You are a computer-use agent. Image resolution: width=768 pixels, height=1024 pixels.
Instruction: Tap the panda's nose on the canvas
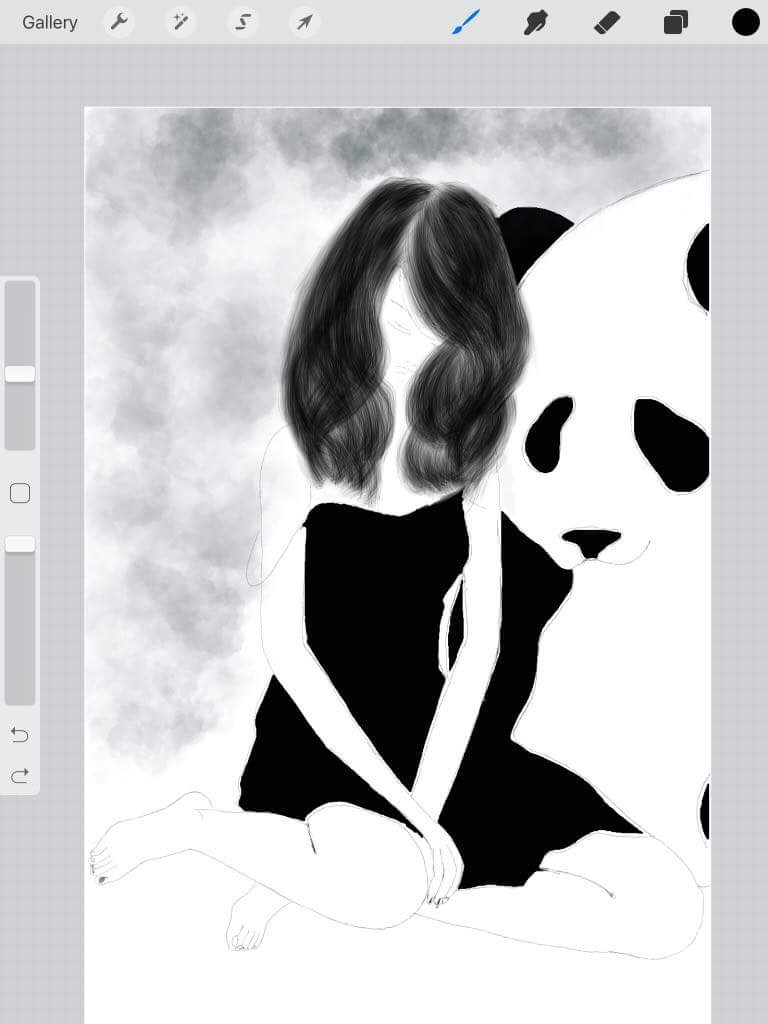[x=591, y=542]
